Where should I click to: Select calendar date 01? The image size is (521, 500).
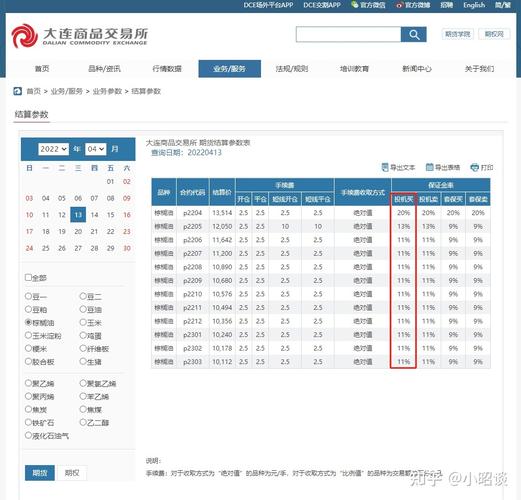point(110,181)
